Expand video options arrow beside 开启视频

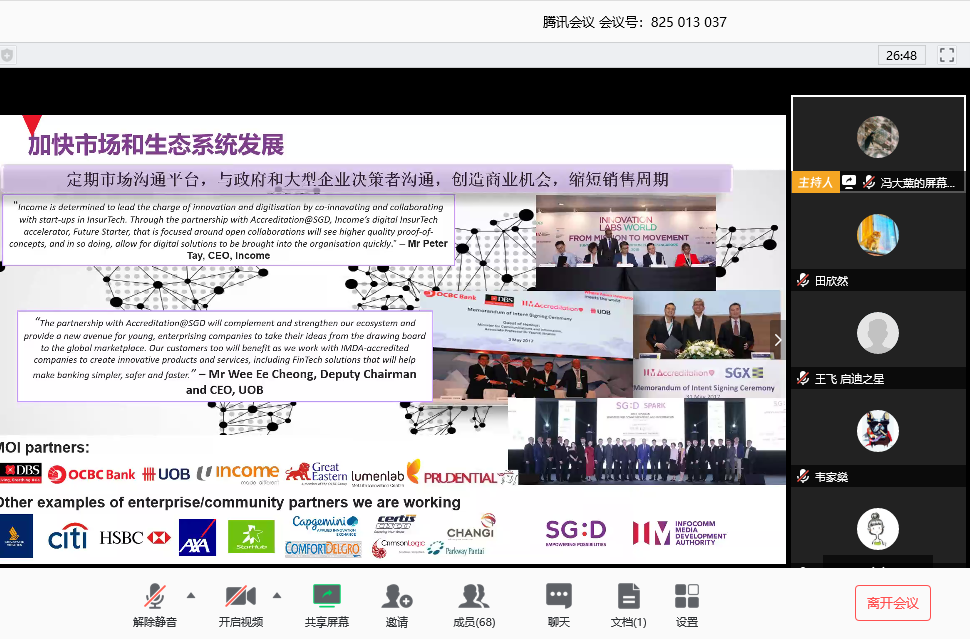pos(277,596)
